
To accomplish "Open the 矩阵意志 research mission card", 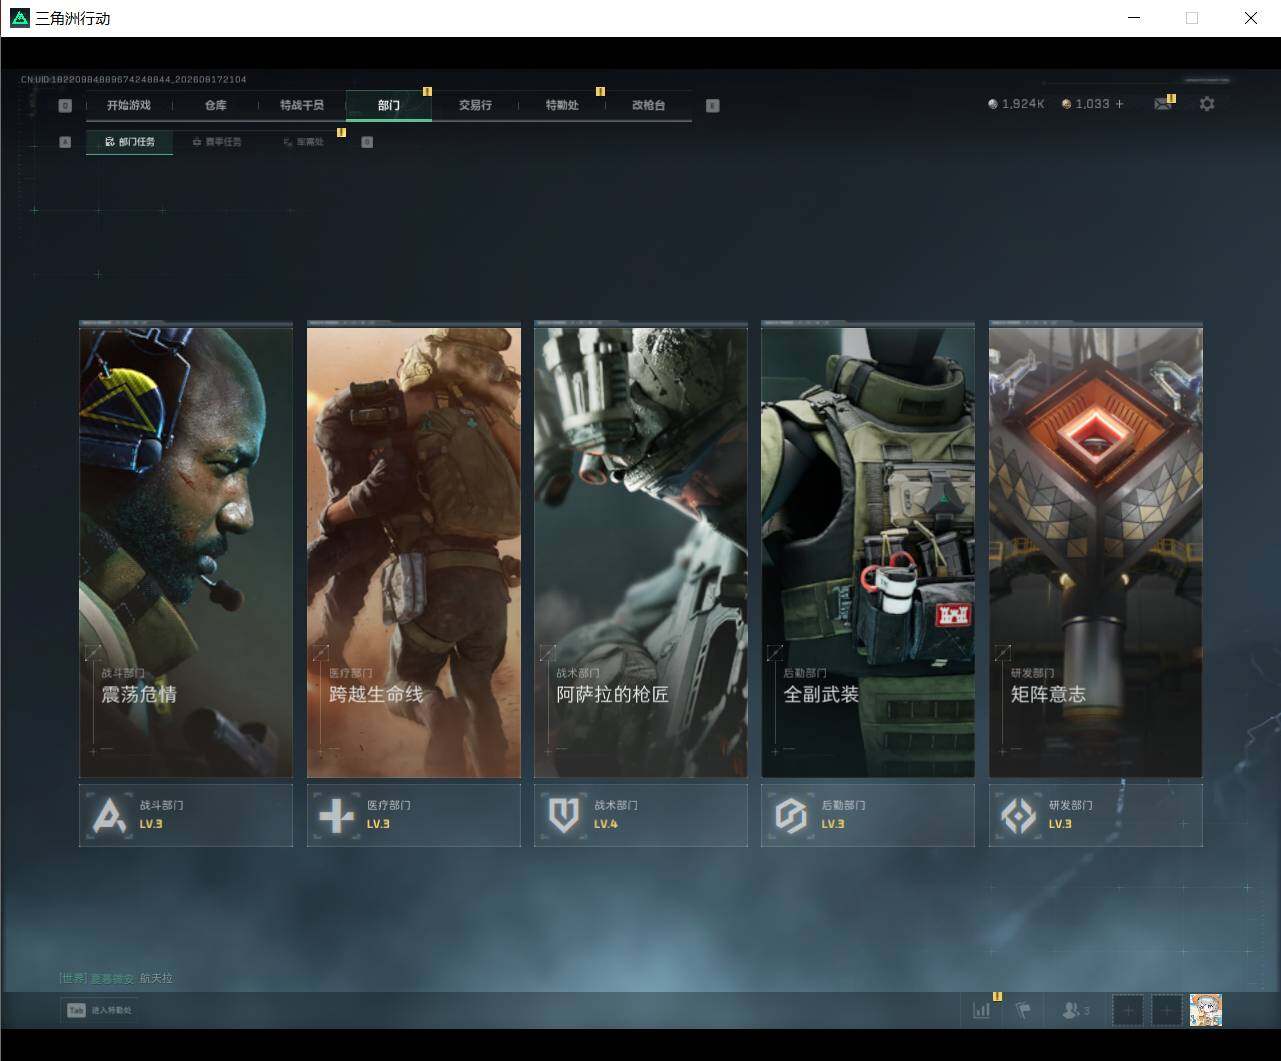I will (x=1096, y=551).
